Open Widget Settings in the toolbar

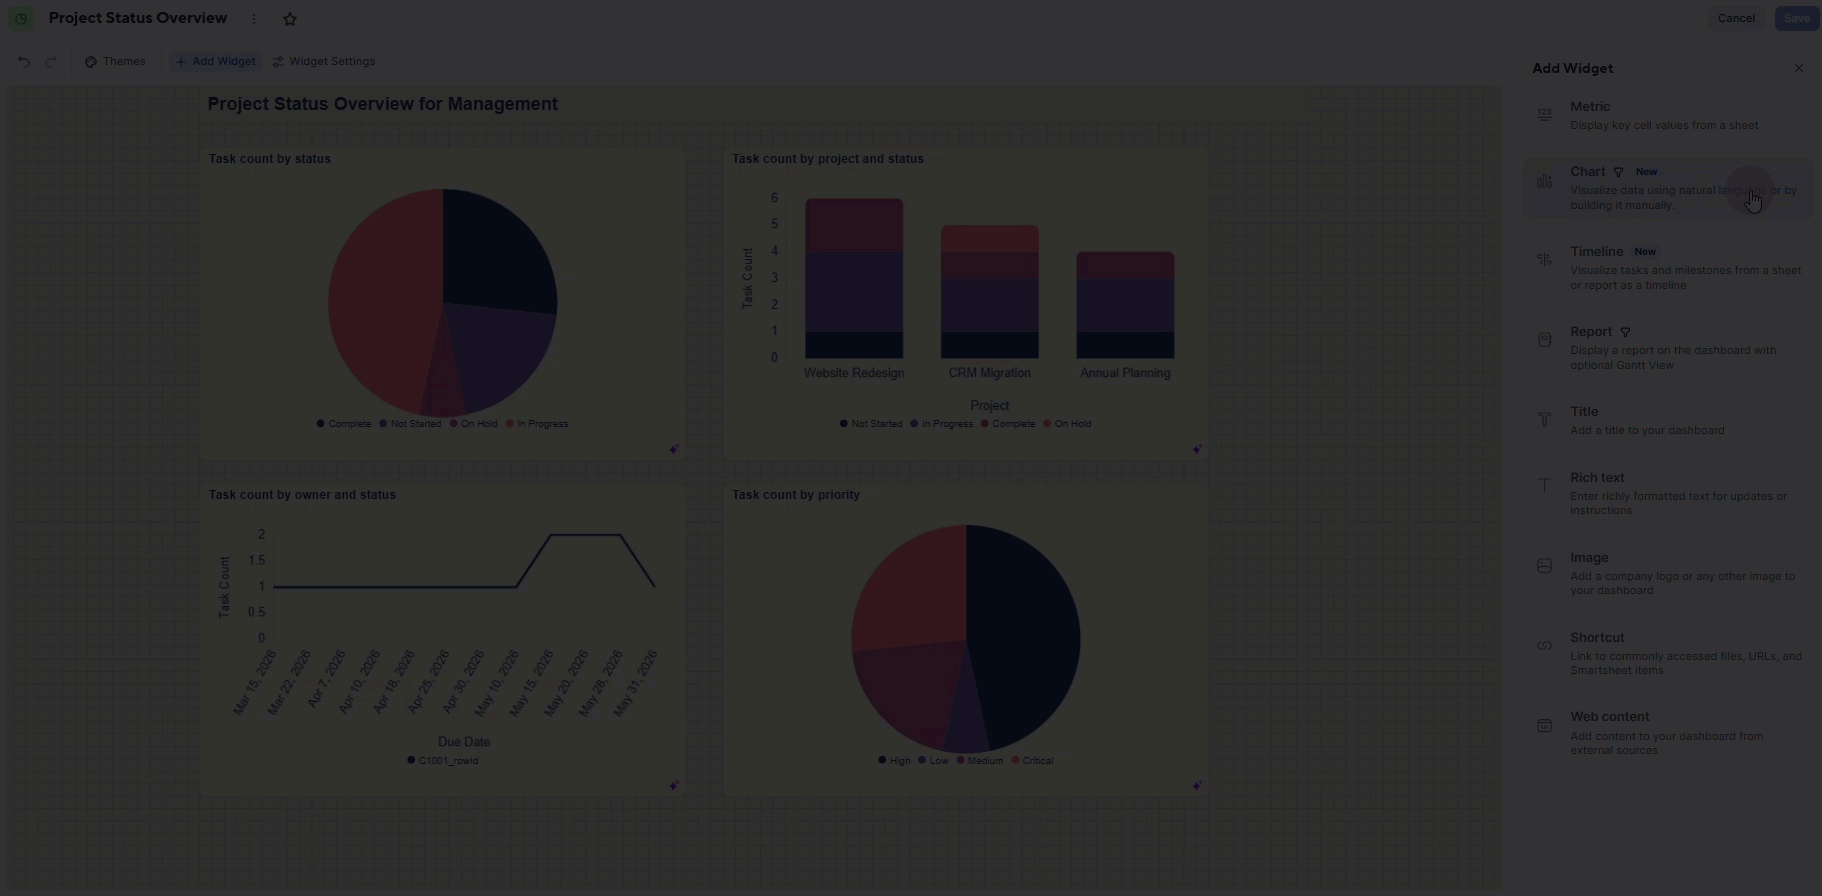tap(324, 62)
